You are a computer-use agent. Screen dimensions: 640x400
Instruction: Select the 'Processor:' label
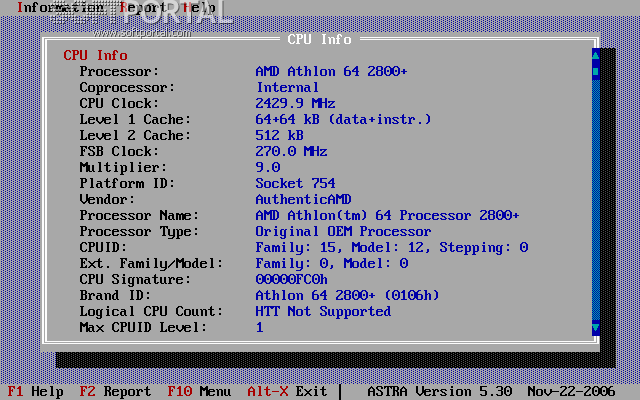[x=119, y=71]
